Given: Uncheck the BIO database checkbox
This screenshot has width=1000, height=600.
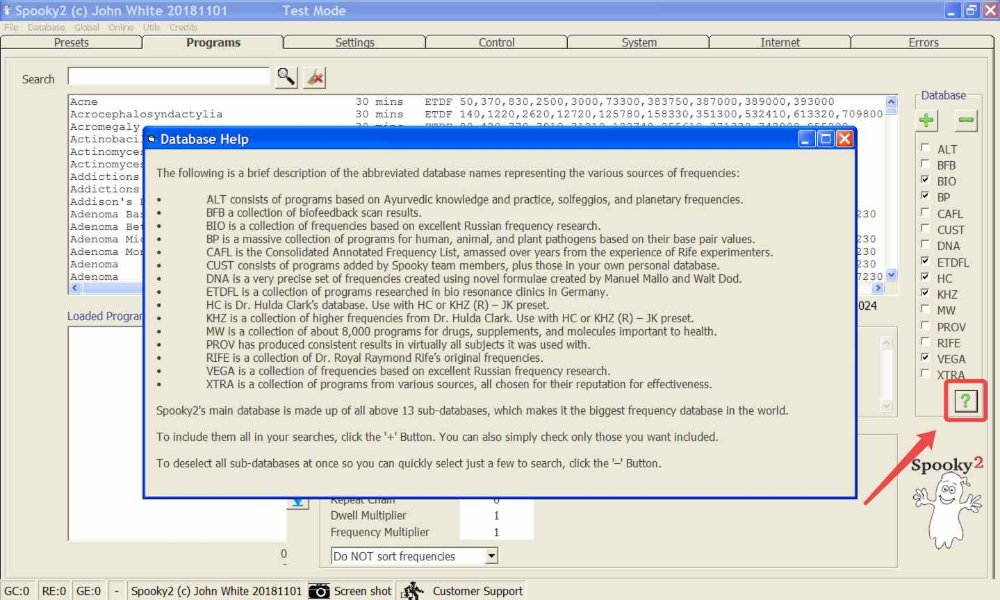Looking at the screenshot, I should click(925, 180).
